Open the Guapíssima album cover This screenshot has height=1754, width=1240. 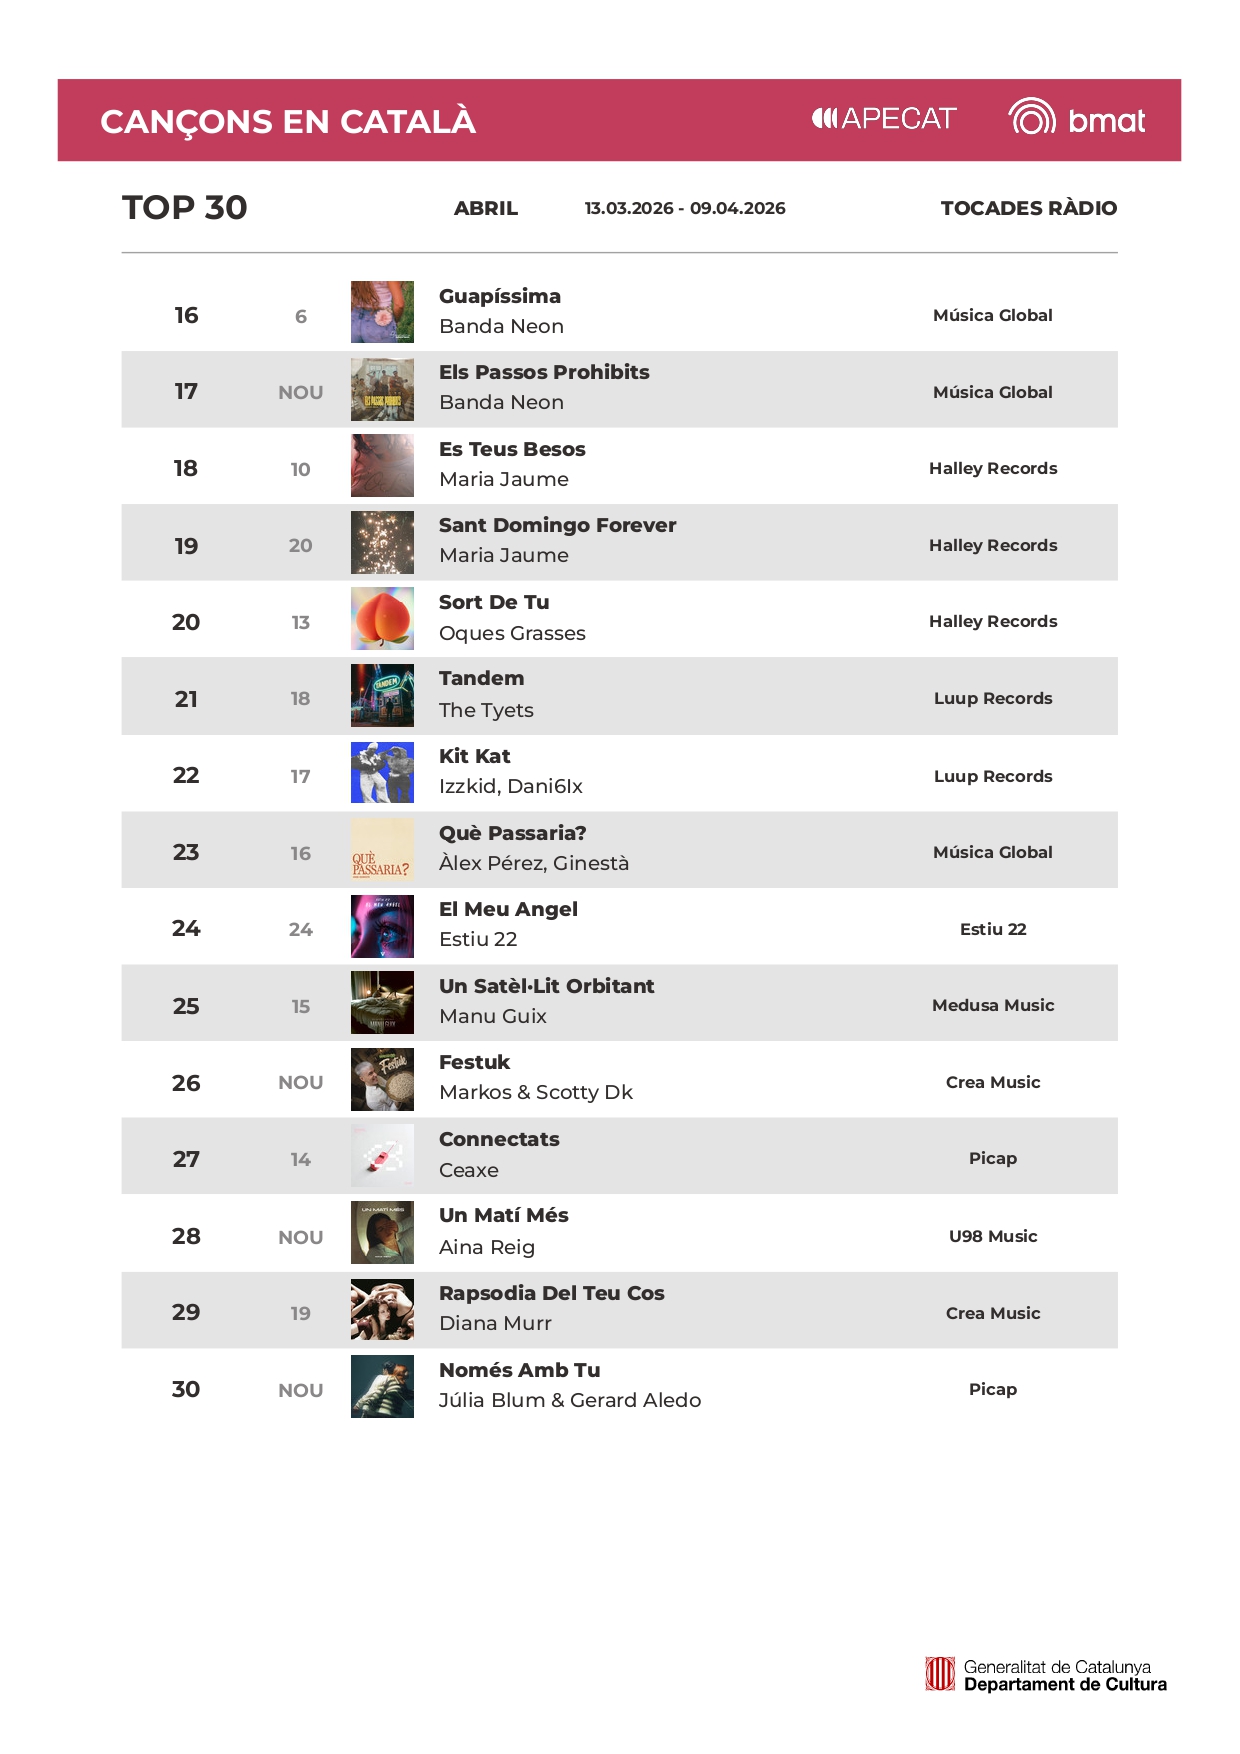[382, 312]
